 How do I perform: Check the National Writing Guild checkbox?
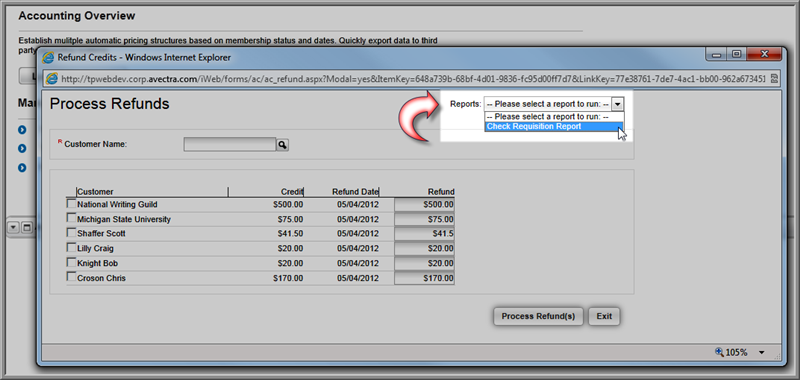point(71,204)
